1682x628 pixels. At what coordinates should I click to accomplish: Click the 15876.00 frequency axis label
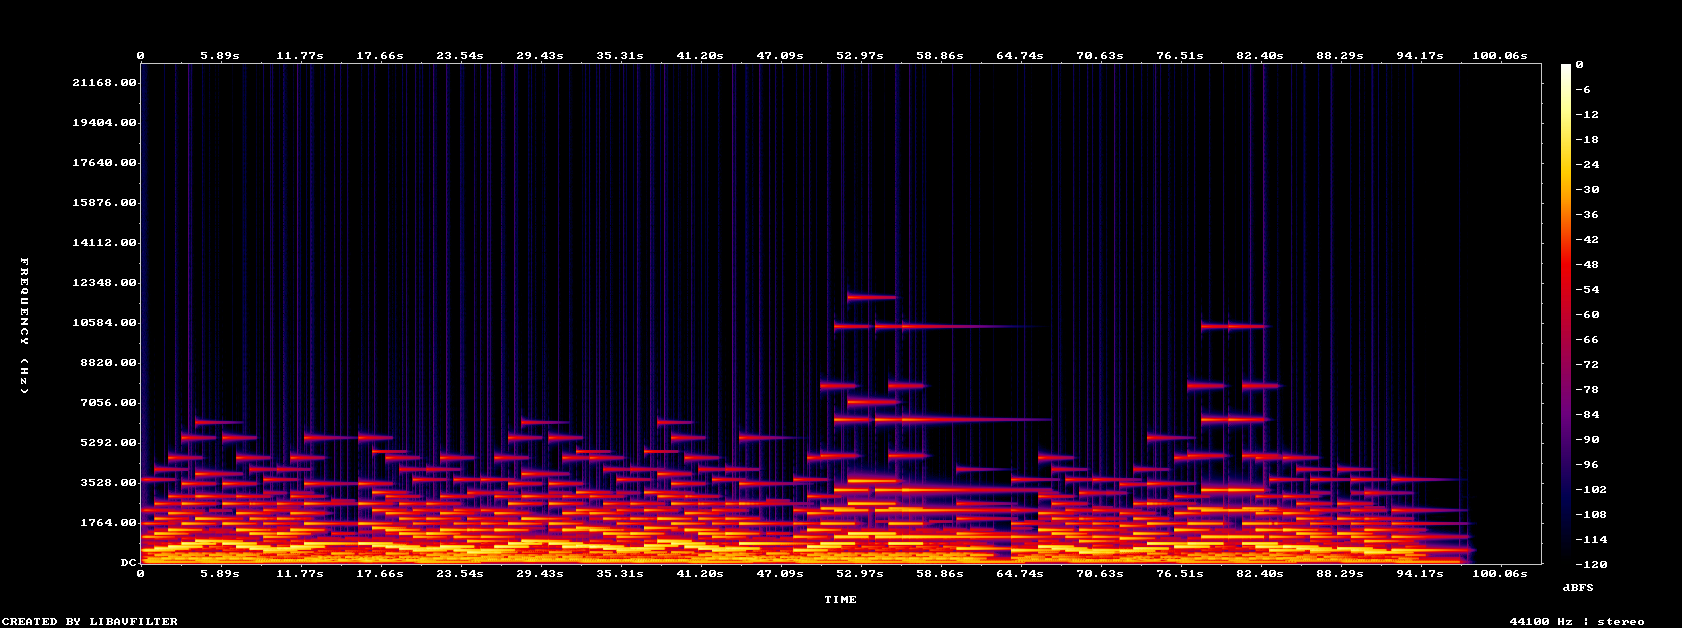click(x=104, y=203)
